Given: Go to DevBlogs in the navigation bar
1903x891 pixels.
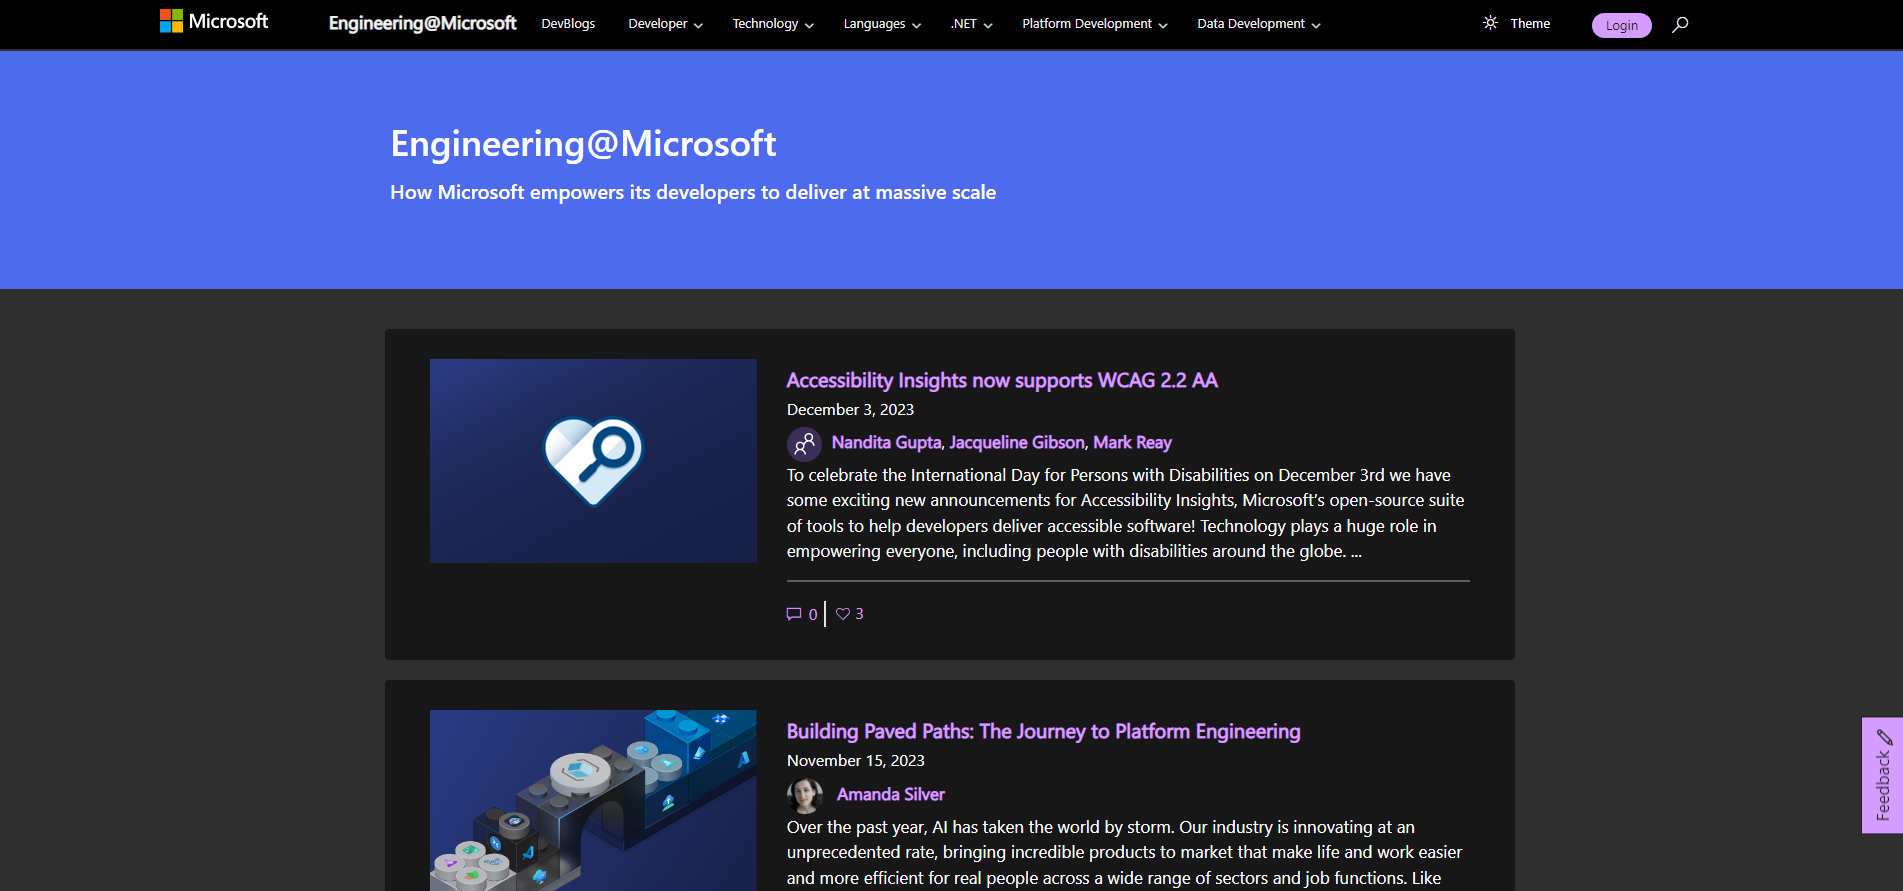Looking at the screenshot, I should 568,24.
